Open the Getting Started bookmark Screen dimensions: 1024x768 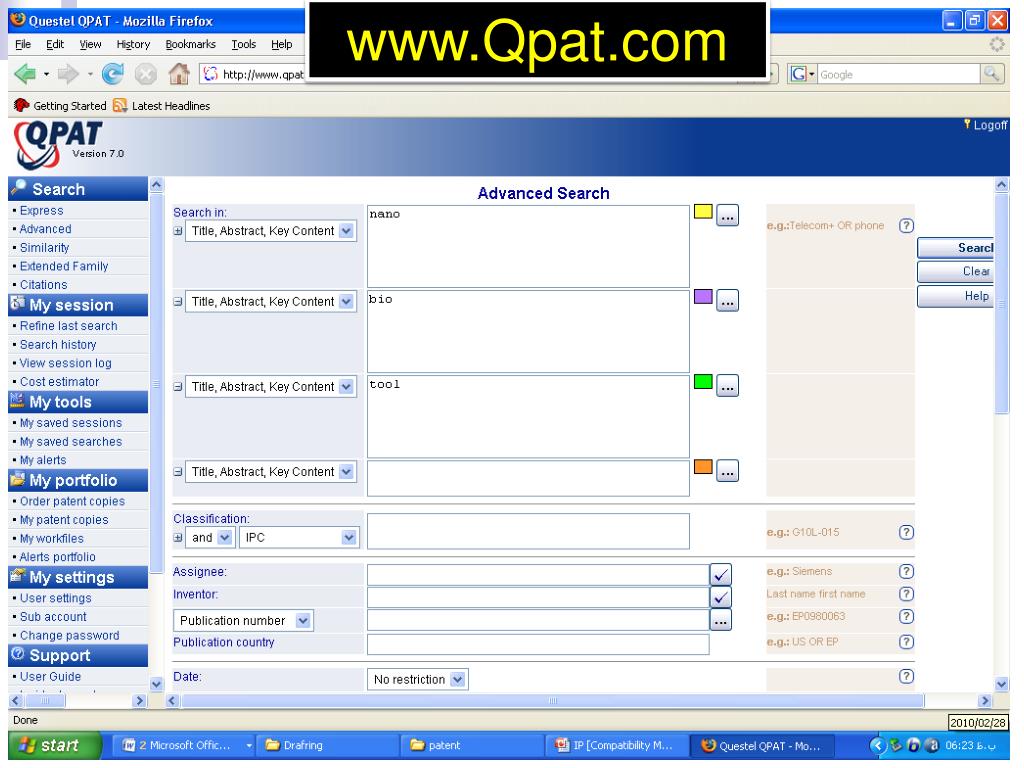[60, 106]
